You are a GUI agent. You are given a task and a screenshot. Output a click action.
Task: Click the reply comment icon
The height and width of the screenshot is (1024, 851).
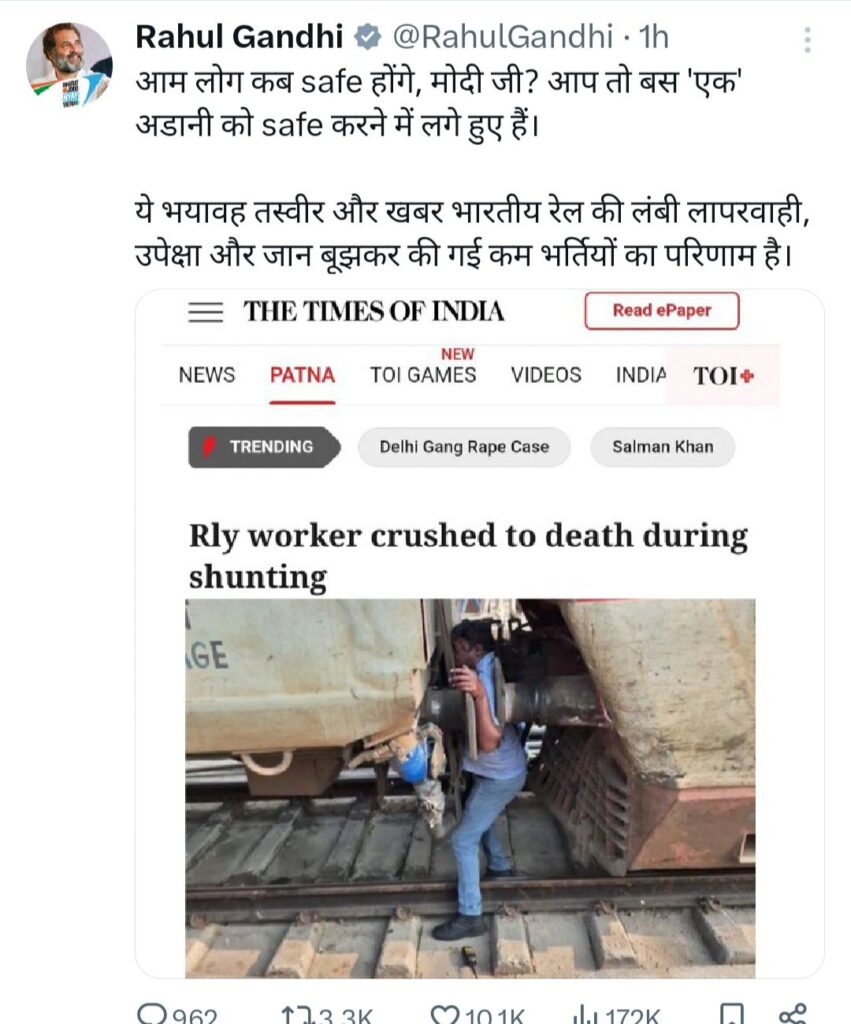152,1015
